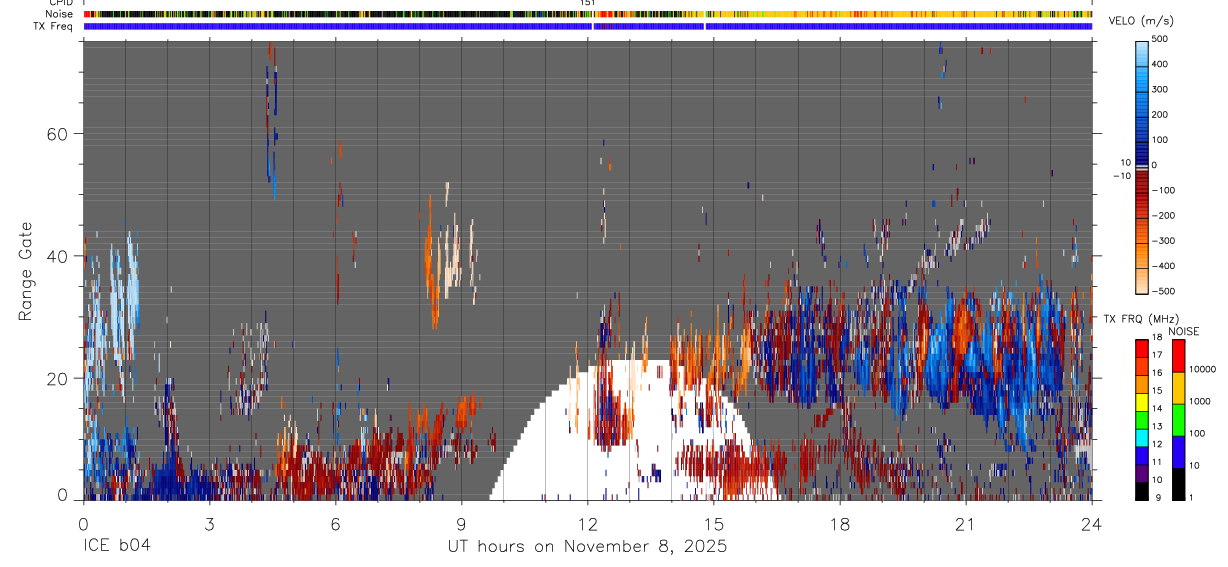Viewport: 1228px width, 567px height.
Task: Click the multicolored Noise strip above plot
Action: [x=588, y=14]
